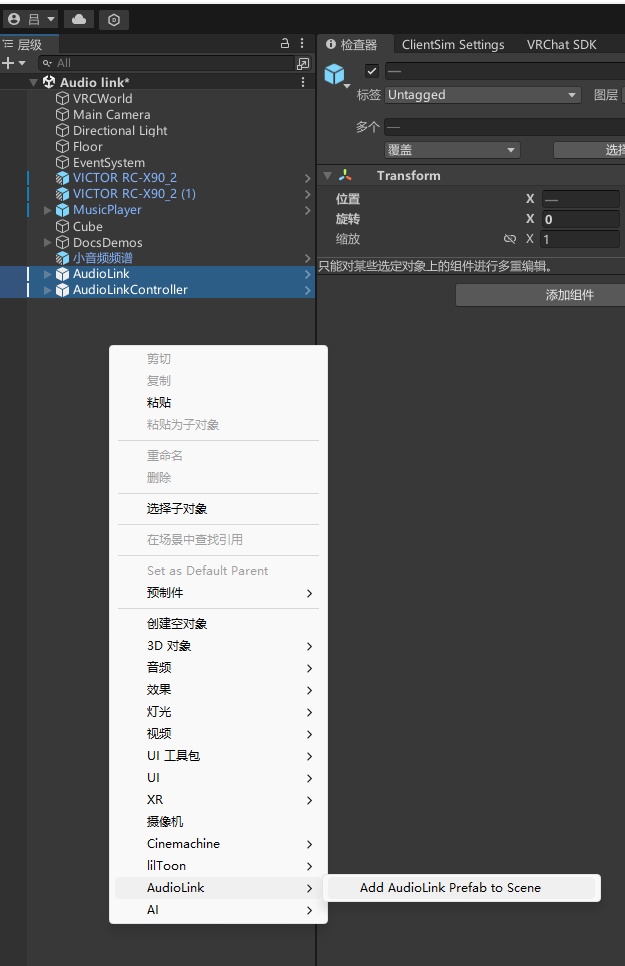This screenshot has height=966, width=625.
Task: Open the 效果 submenu
Action: point(218,690)
